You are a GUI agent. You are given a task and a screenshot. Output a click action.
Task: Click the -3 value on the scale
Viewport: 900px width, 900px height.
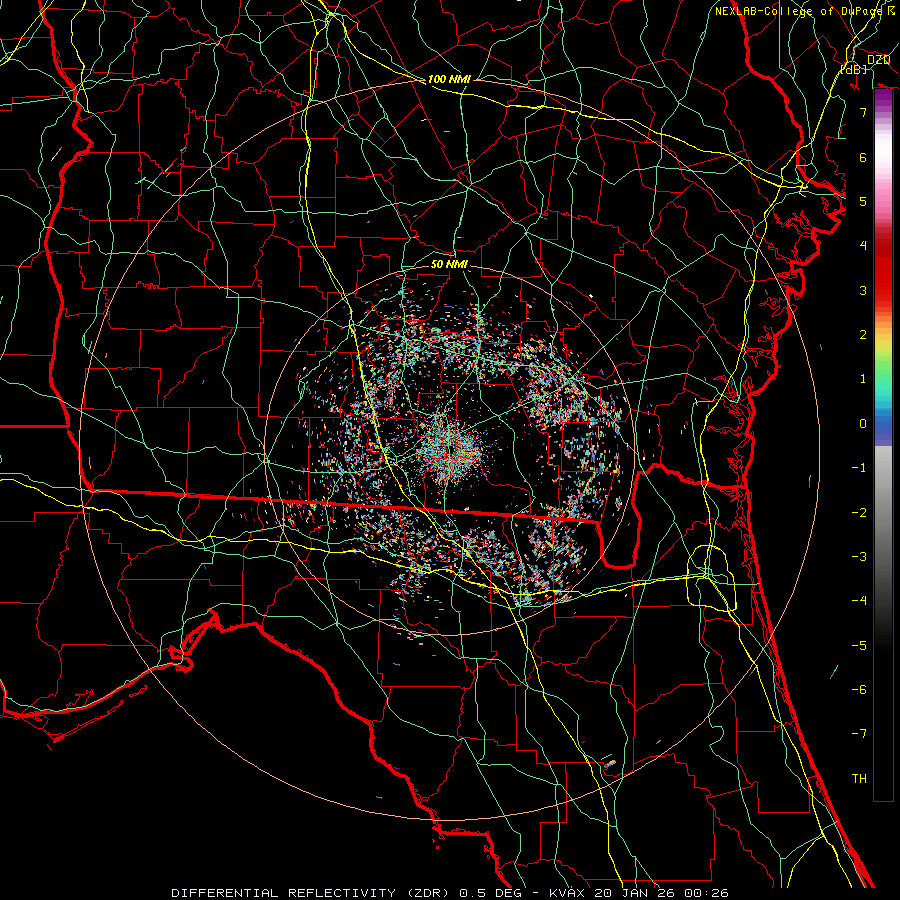[x=859, y=557]
